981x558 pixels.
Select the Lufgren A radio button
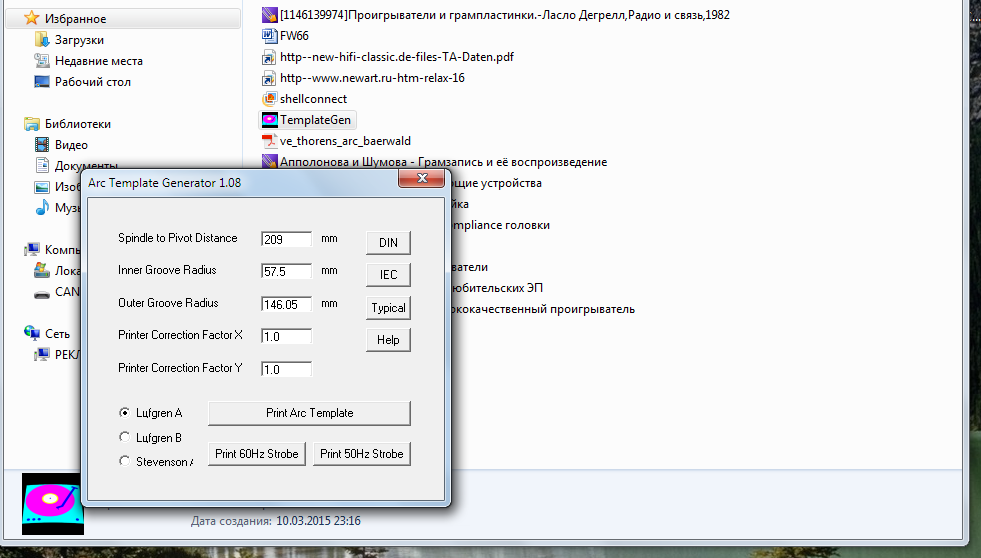[125, 412]
